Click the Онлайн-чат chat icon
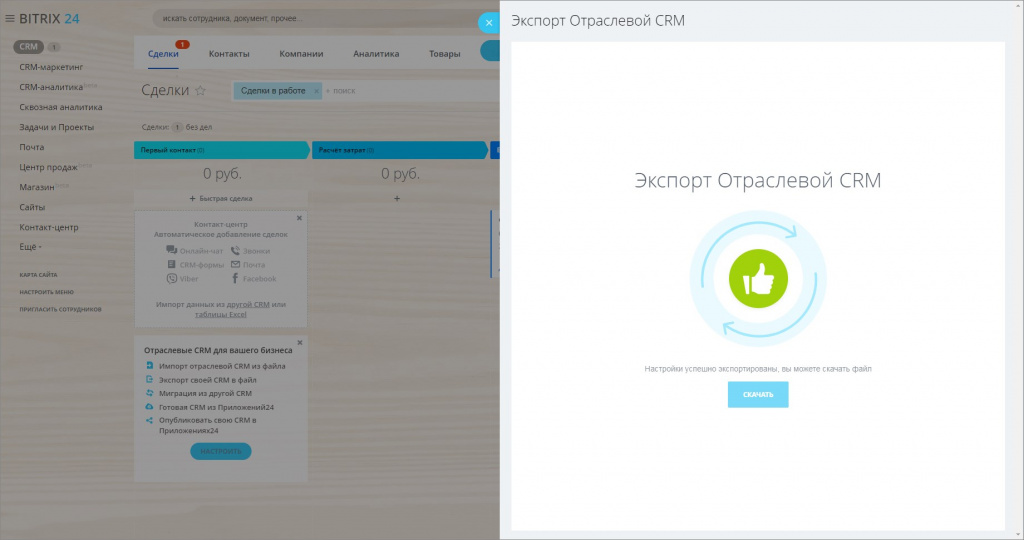 [171, 250]
